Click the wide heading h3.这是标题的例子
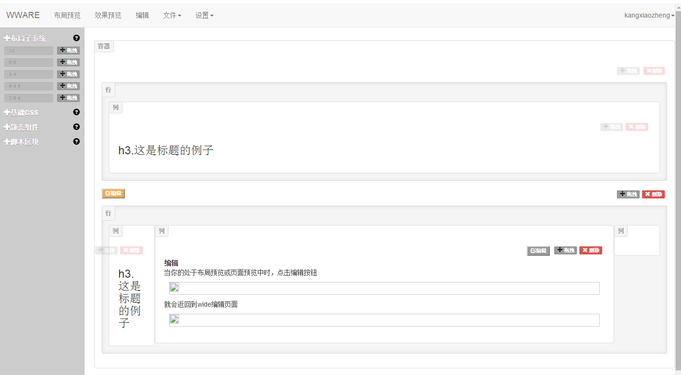 pos(166,150)
